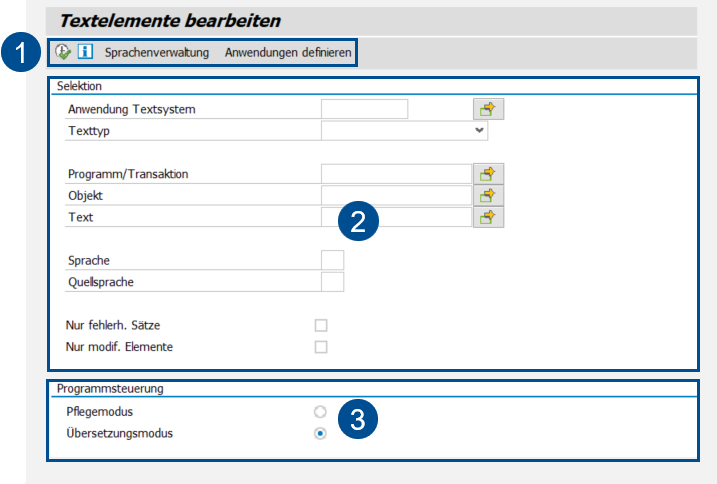Open multiple selection for Objekt
The height and width of the screenshot is (484, 717).
pyautogui.click(x=488, y=195)
